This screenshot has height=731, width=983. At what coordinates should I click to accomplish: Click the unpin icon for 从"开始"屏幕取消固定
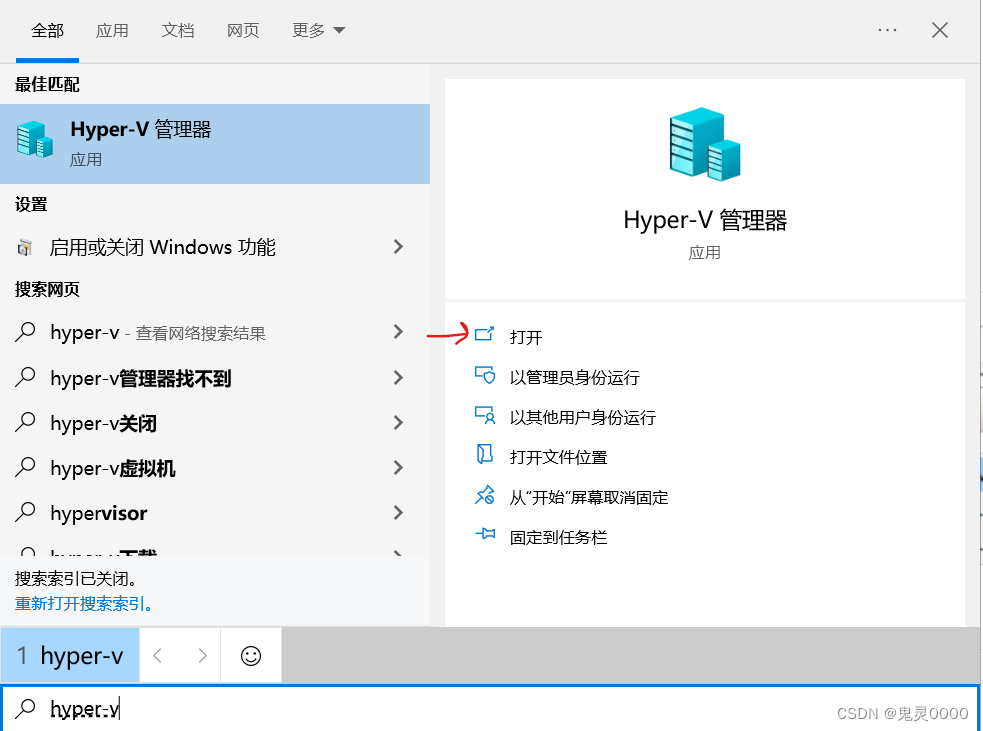[485, 495]
